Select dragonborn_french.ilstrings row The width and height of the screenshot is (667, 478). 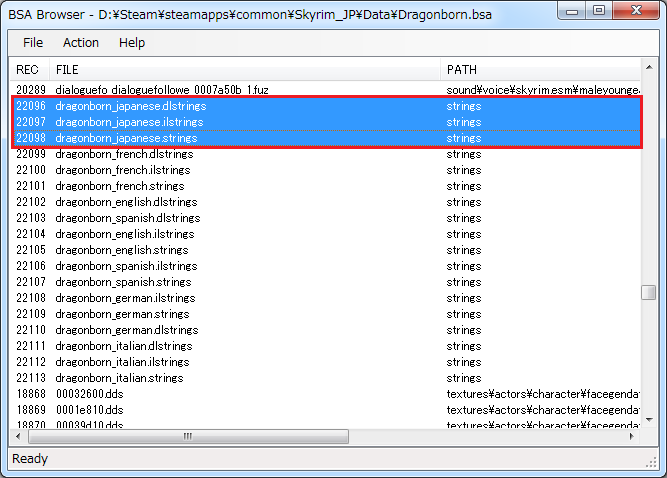(325, 170)
